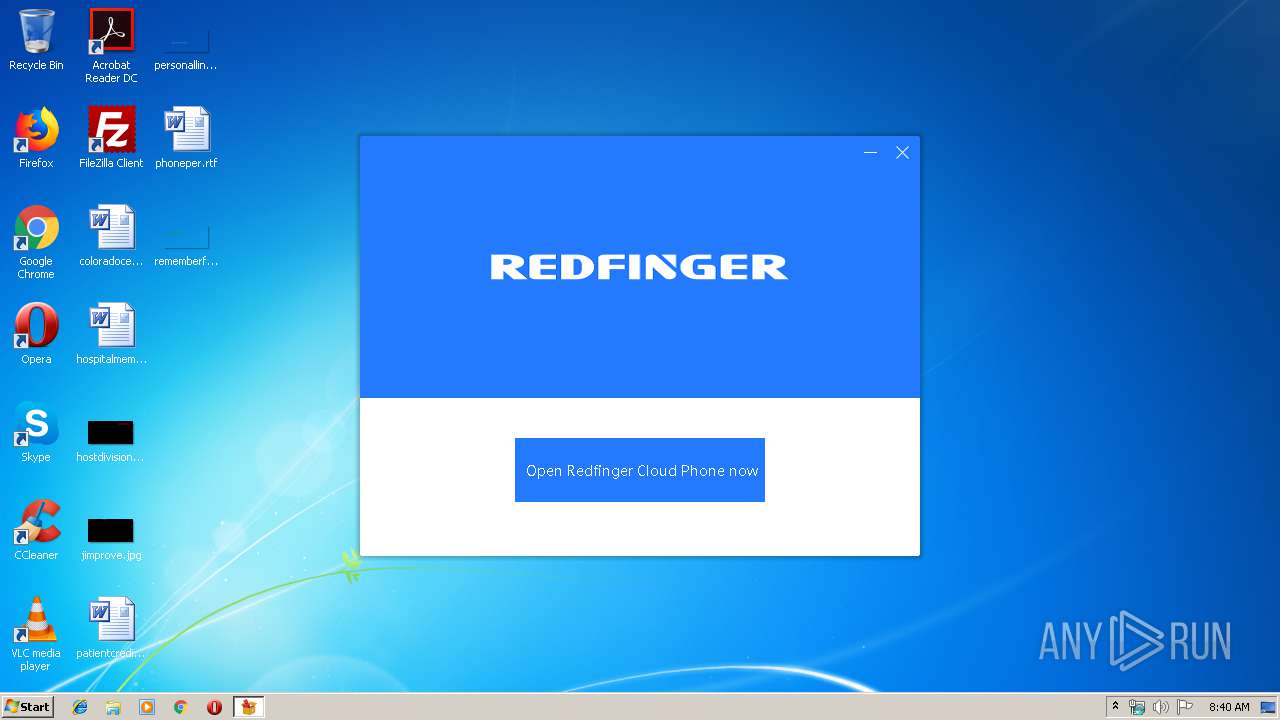Minimize the Redfinger installer window

coord(870,153)
